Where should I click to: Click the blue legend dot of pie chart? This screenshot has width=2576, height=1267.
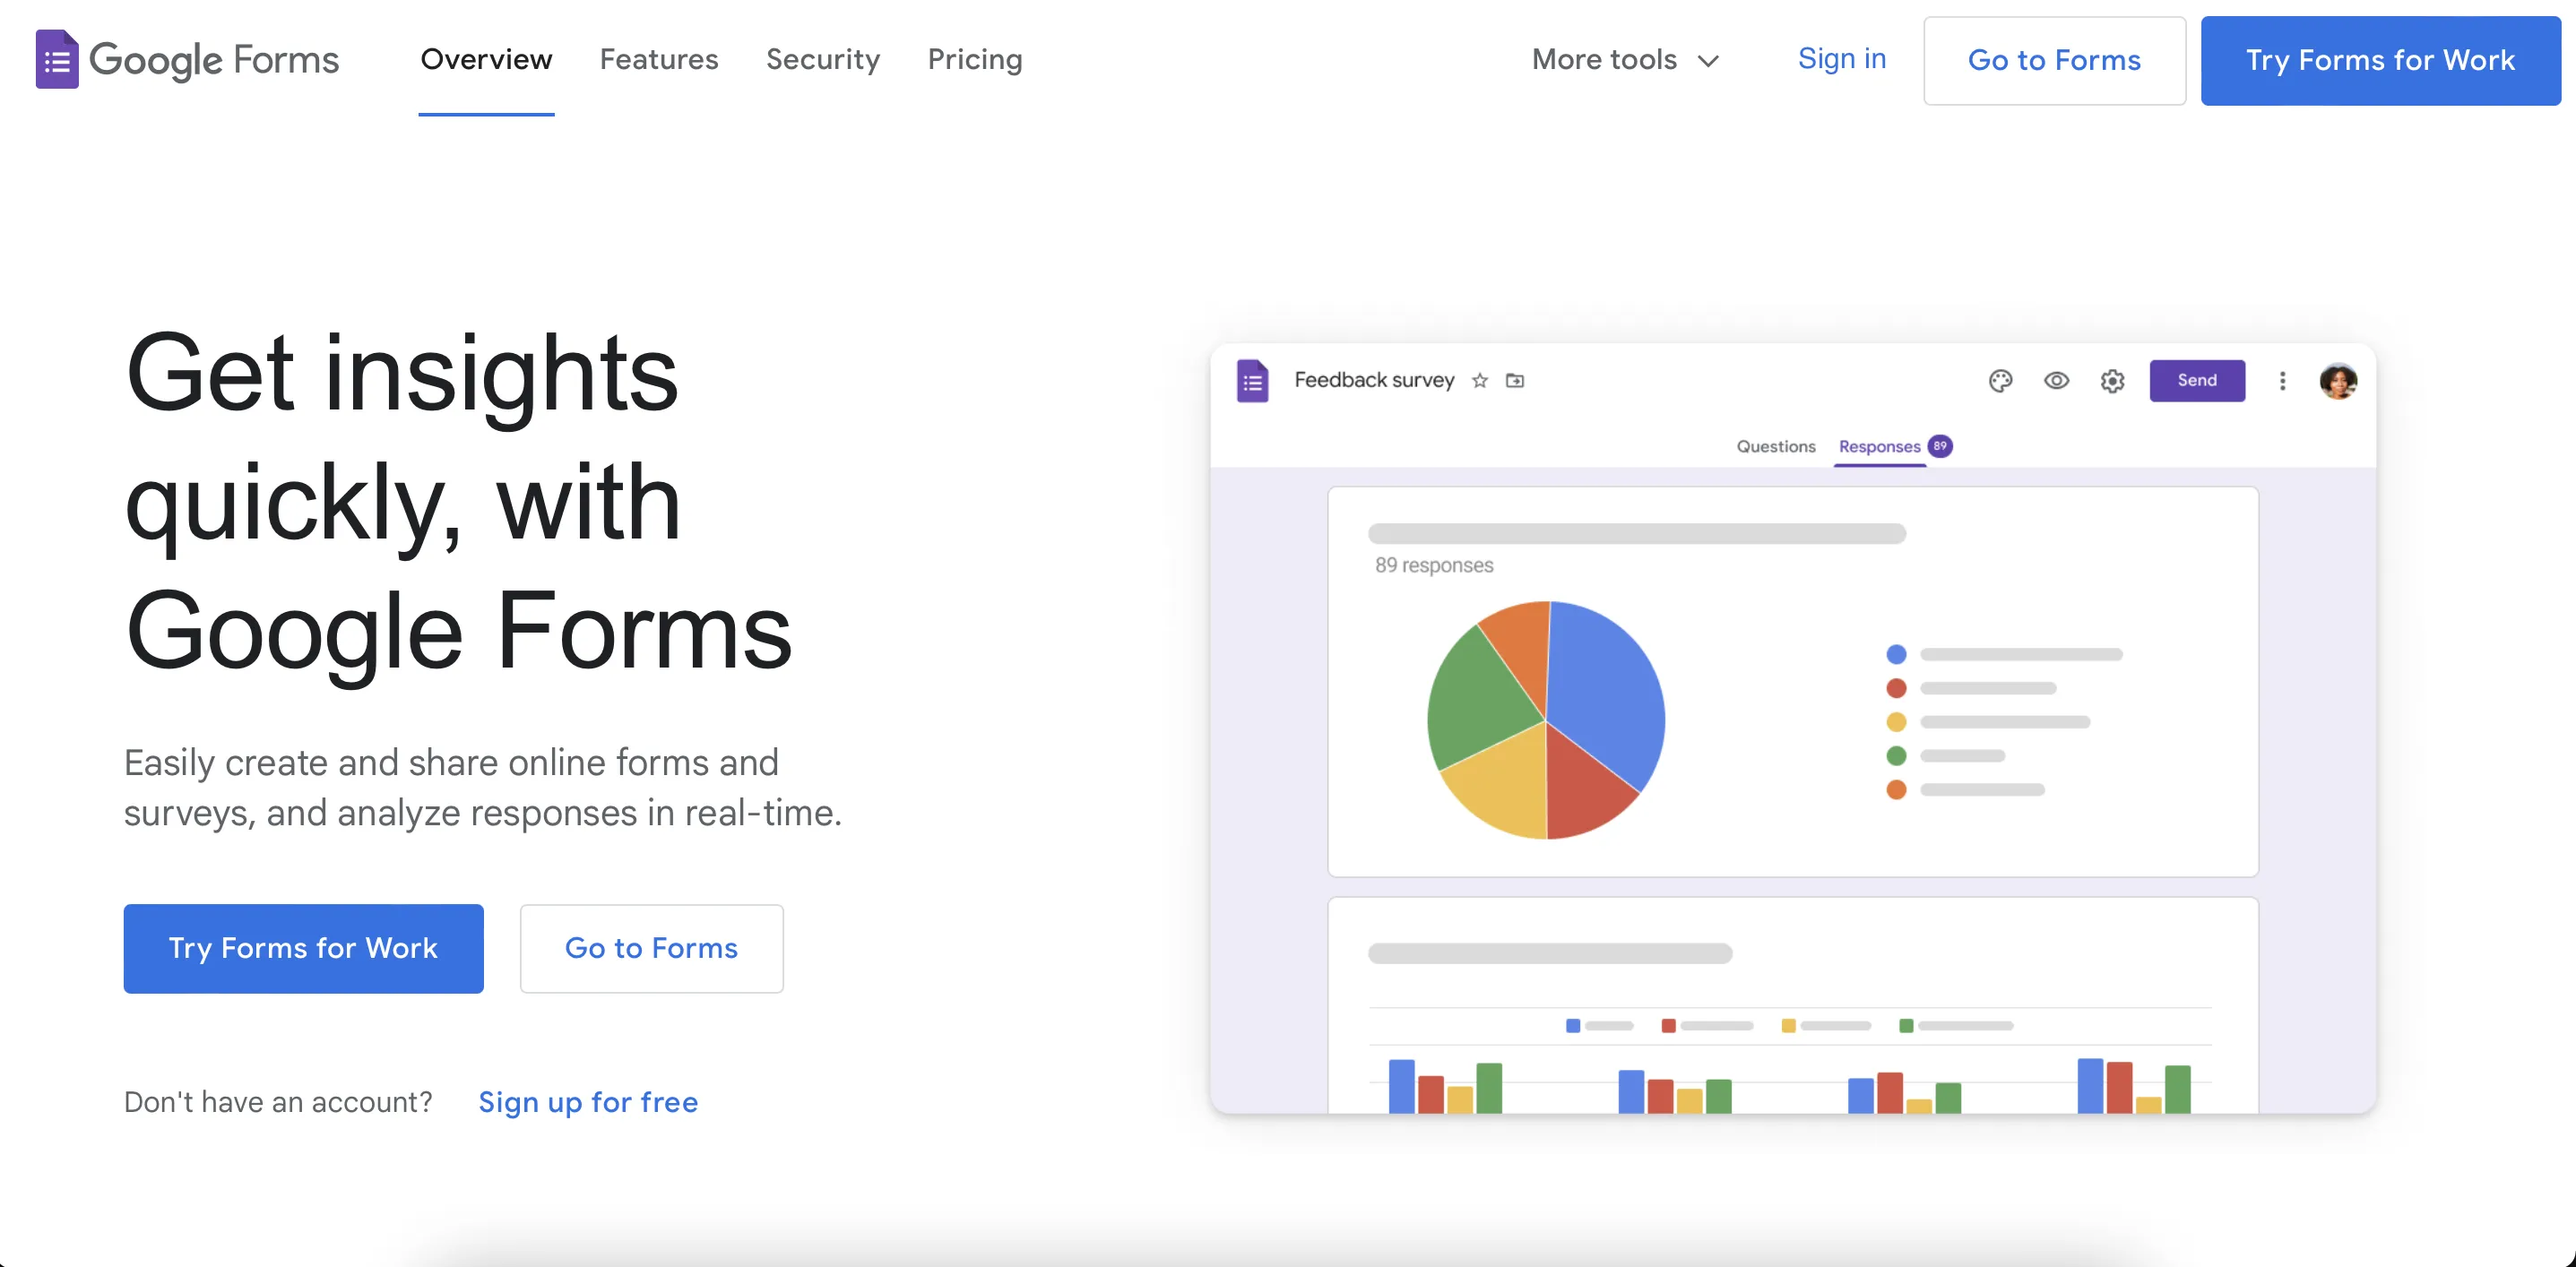(x=1896, y=655)
